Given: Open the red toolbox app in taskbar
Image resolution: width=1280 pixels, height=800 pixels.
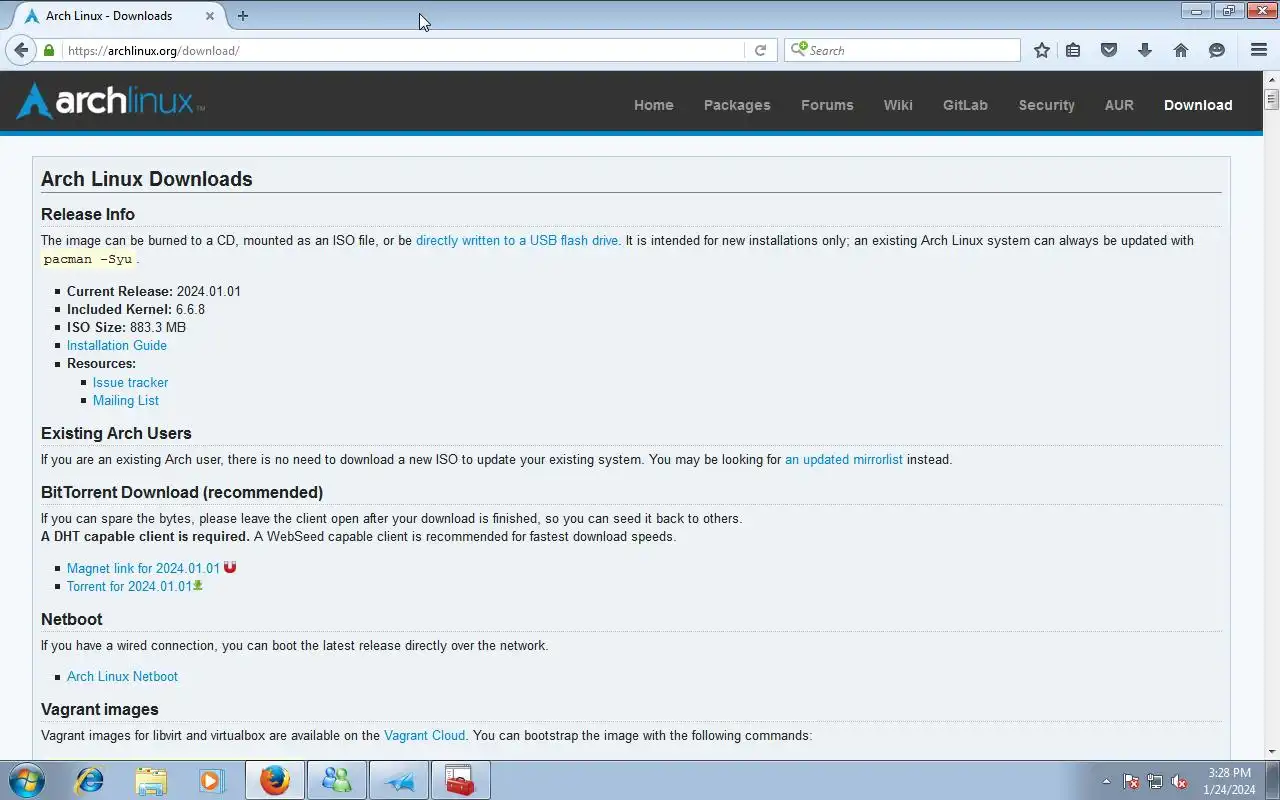Looking at the screenshot, I should click(461, 780).
